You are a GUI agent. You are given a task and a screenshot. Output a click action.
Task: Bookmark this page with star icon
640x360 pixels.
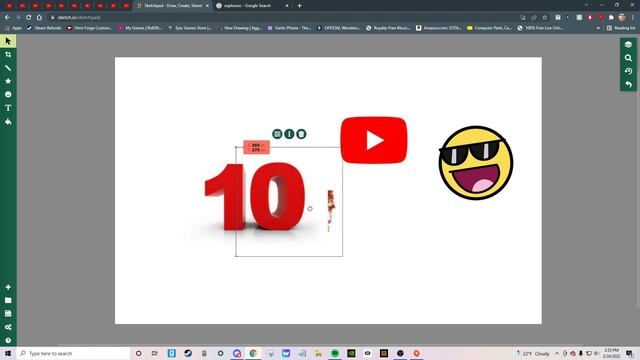(x=544, y=18)
